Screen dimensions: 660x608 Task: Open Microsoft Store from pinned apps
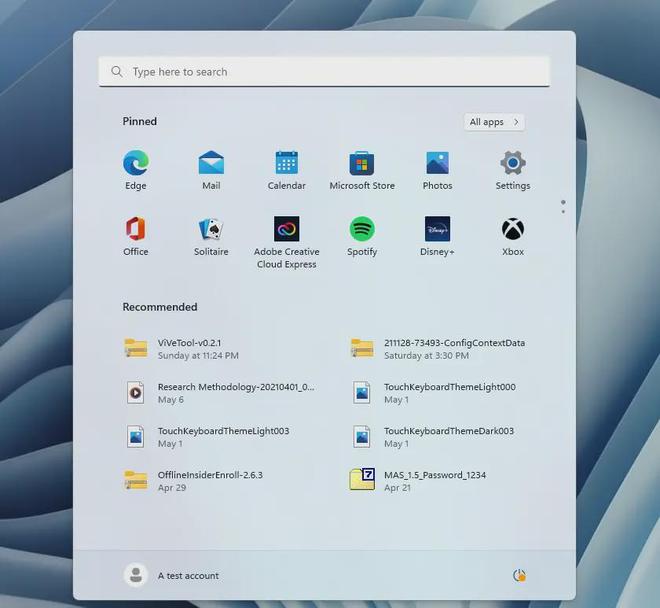(362, 164)
